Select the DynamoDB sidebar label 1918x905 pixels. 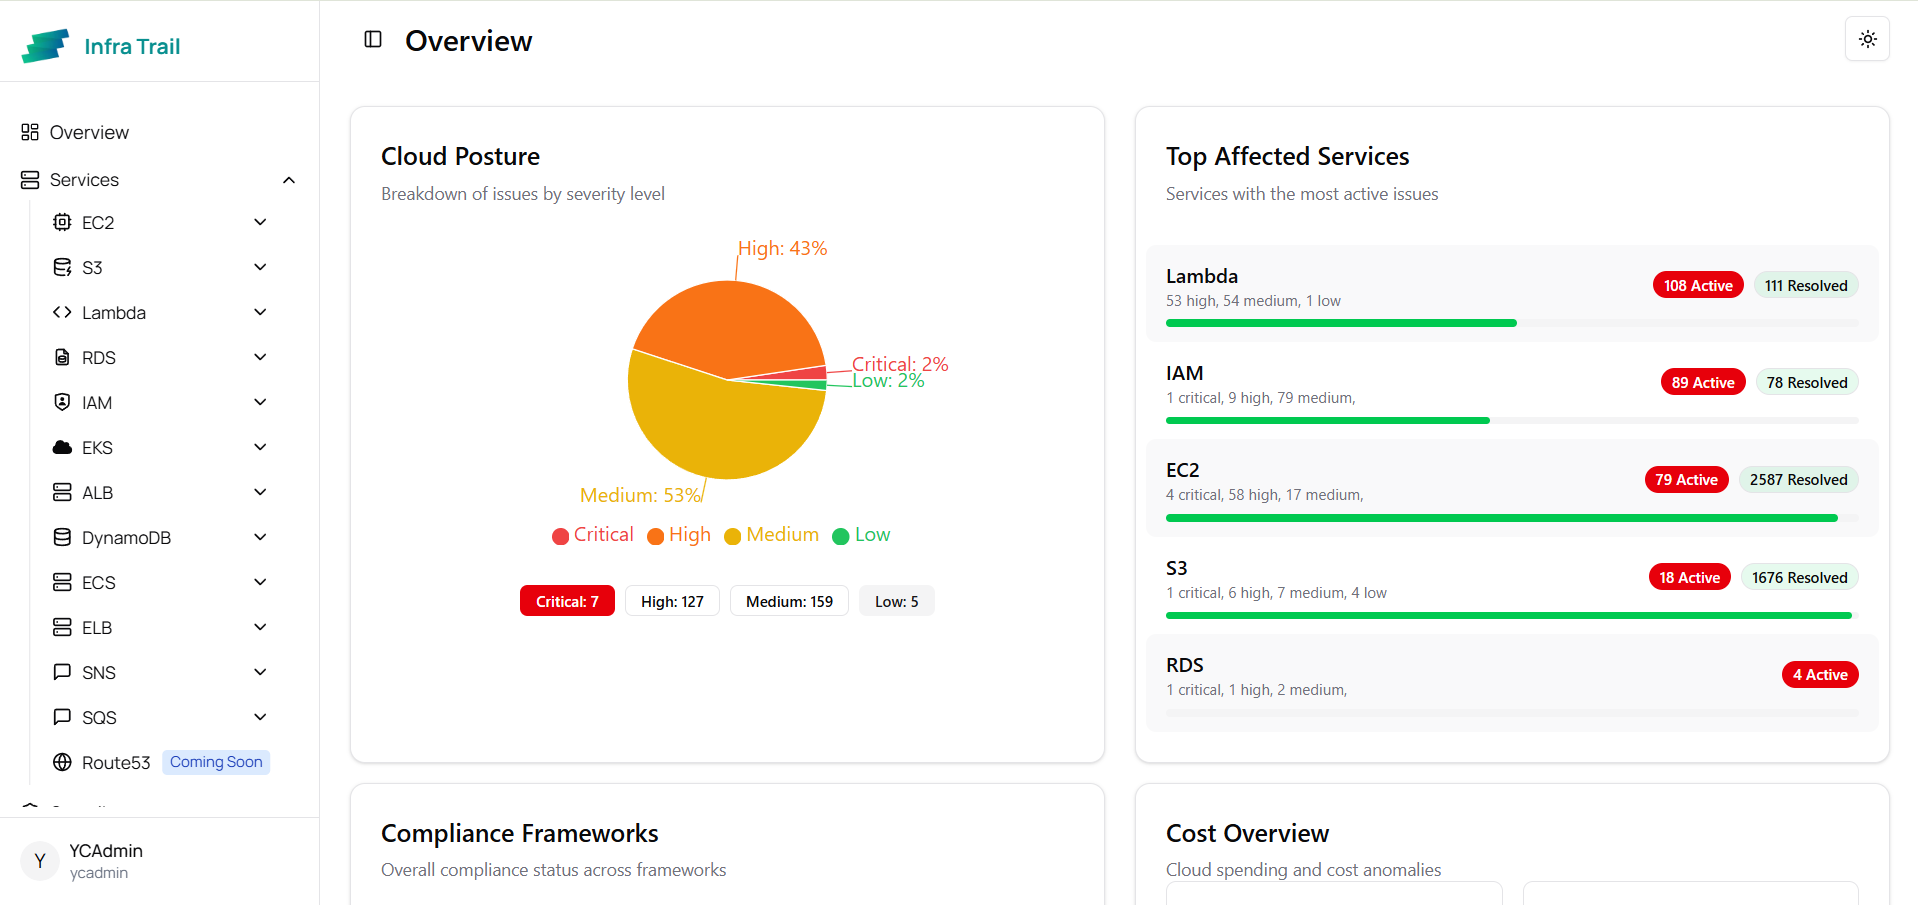pyautogui.click(x=126, y=538)
